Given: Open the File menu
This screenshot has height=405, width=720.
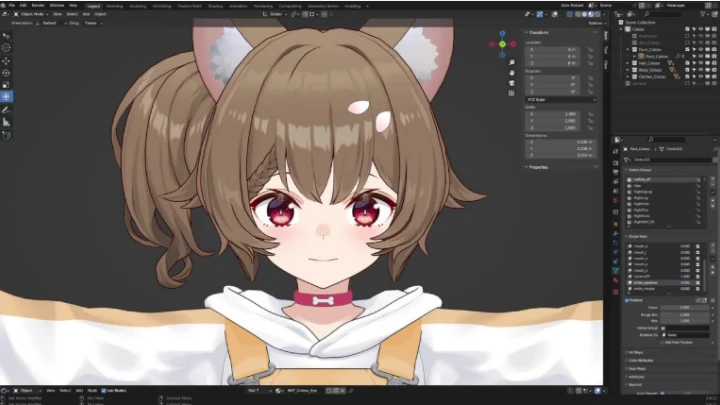Looking at the screenshot, I should [x=11, y=6].
